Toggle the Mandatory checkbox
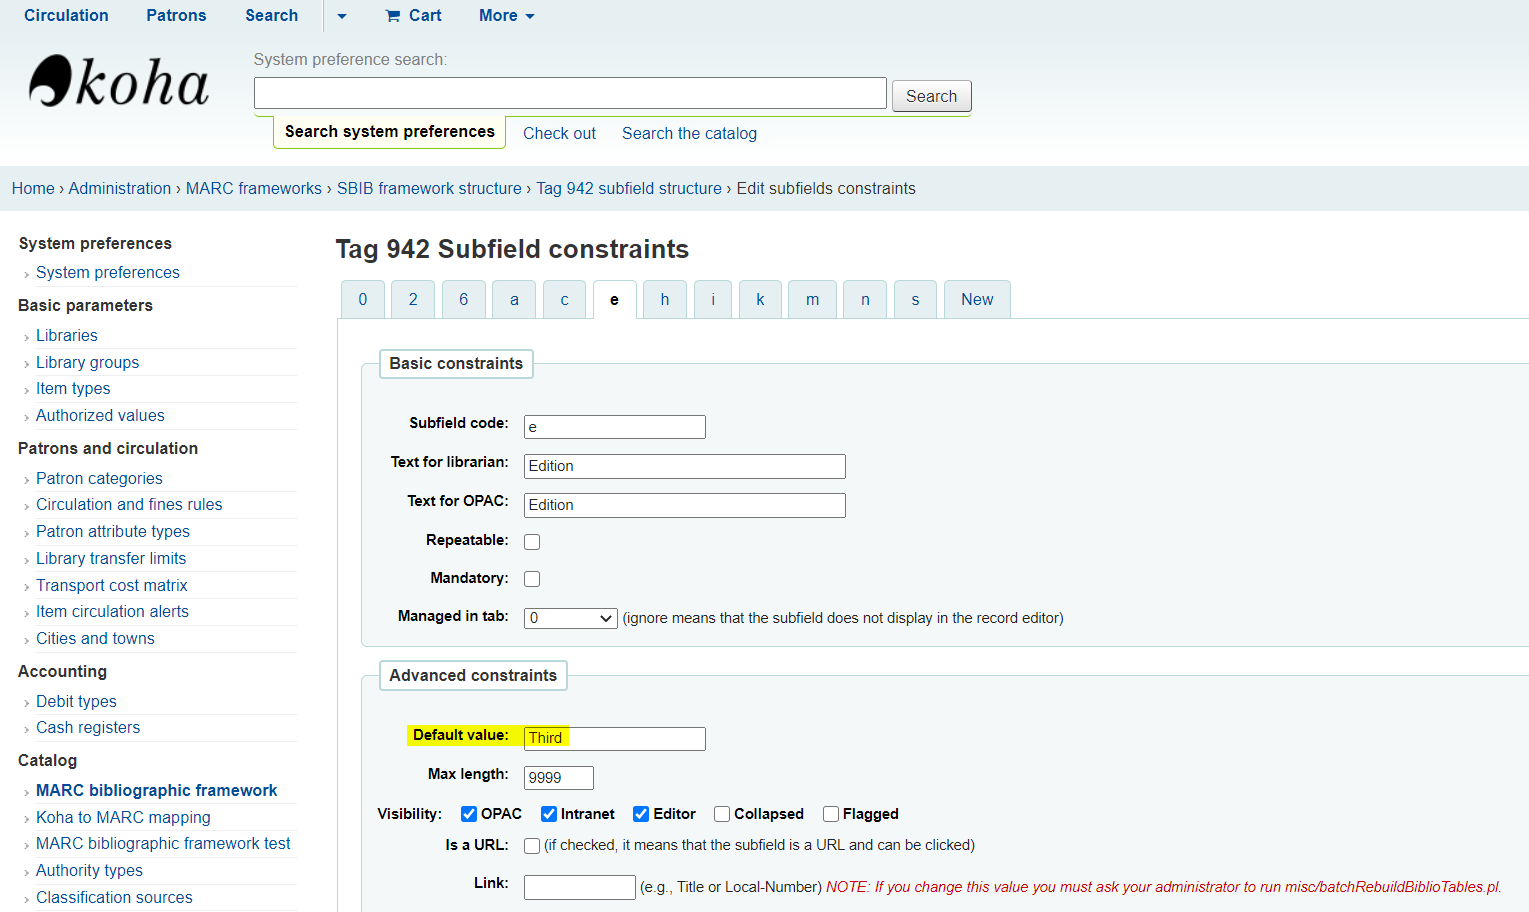This screenshot has width=1529, height=912. click(532, 579)
